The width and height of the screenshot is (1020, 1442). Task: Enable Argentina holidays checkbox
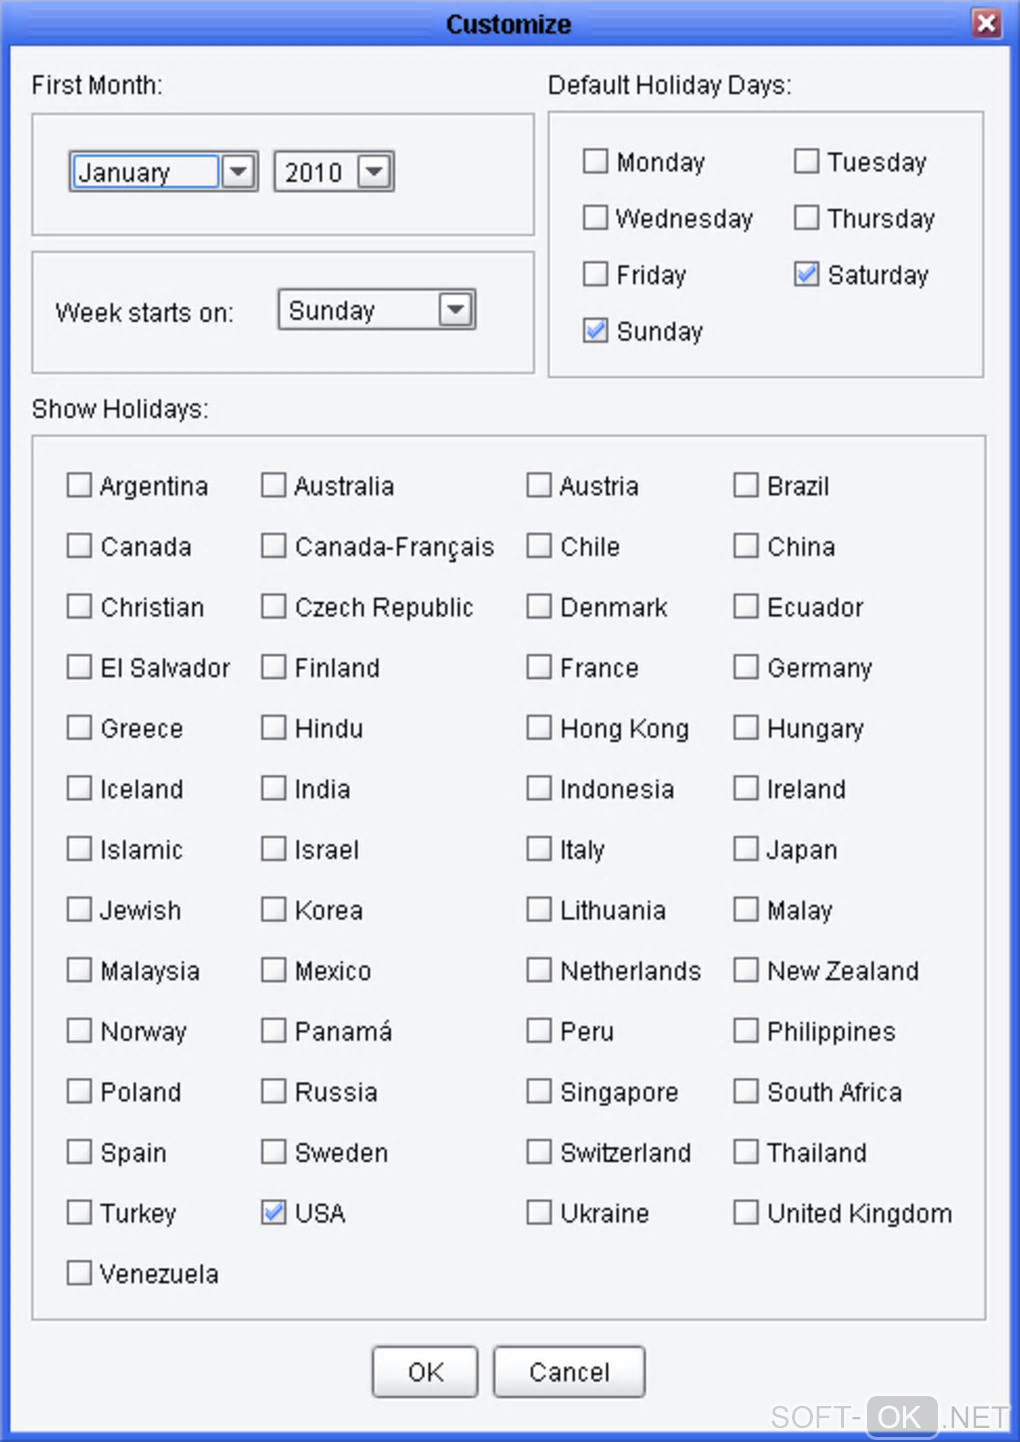(79, 486)
